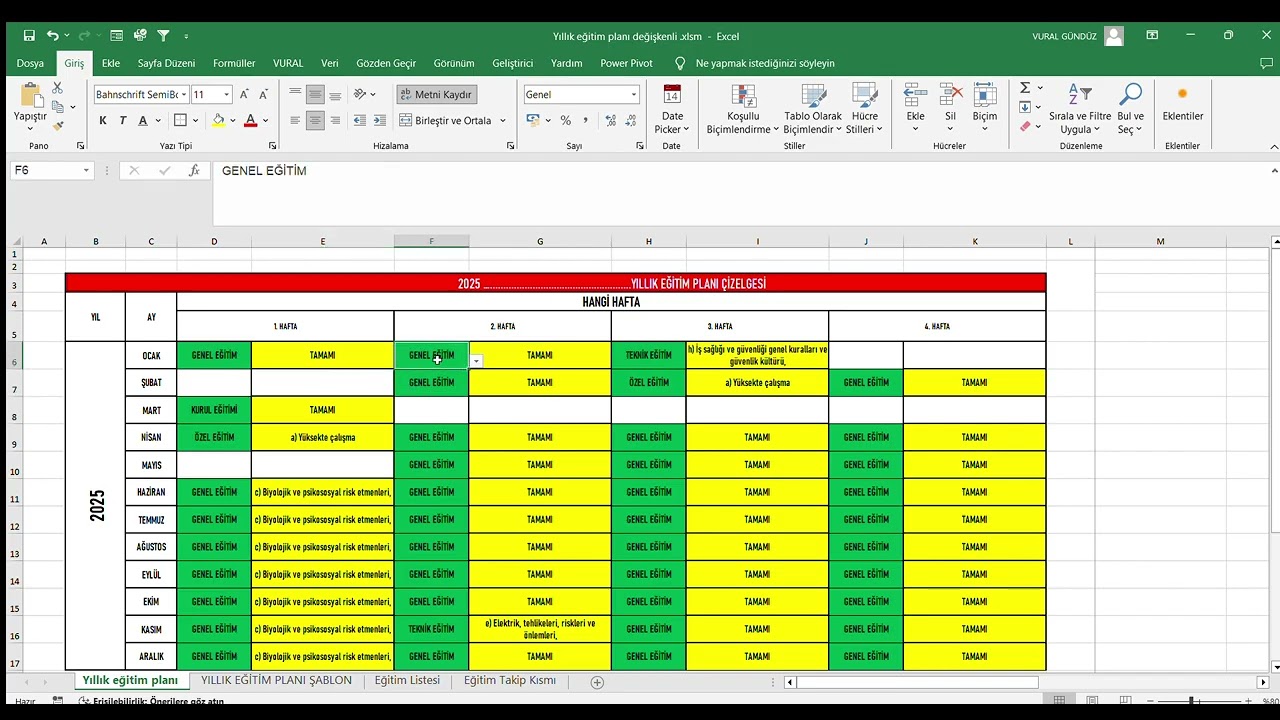Open Bul ve Seç find tool
The height and width of the screenshot is (720, 1280).
1131,108
